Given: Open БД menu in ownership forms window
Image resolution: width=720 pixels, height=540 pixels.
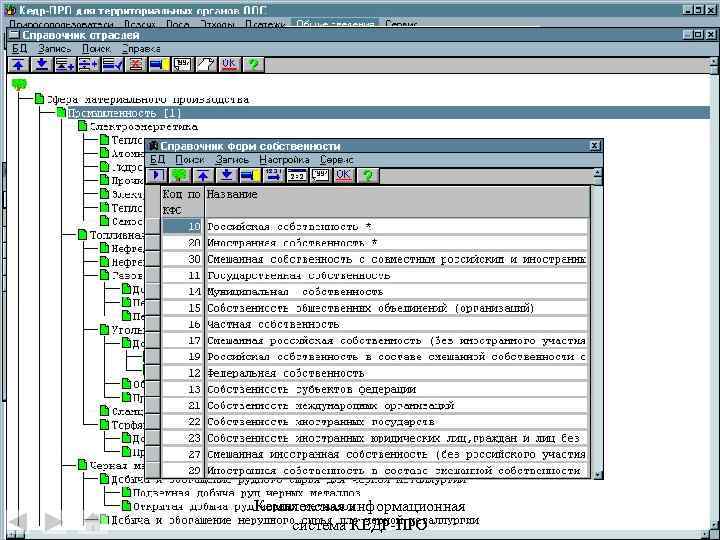Looking at the screenshot, I should click(158, 160).
